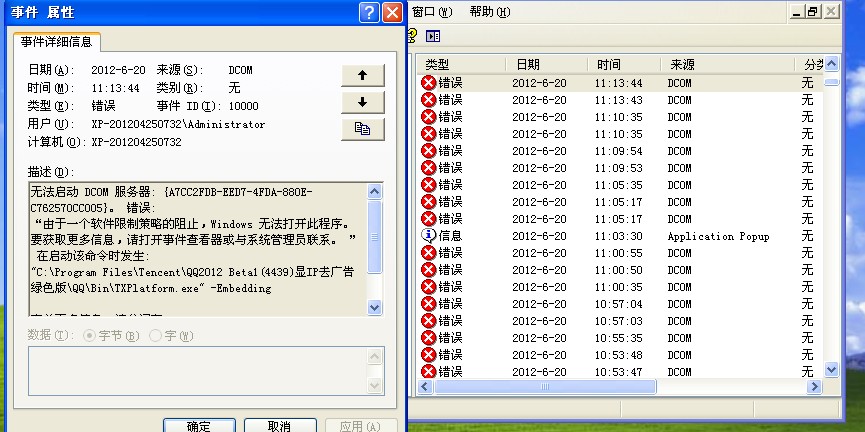Screen dimensions: 865x432
Task: Click the 11:09:53 event row time
Action: 618,168
